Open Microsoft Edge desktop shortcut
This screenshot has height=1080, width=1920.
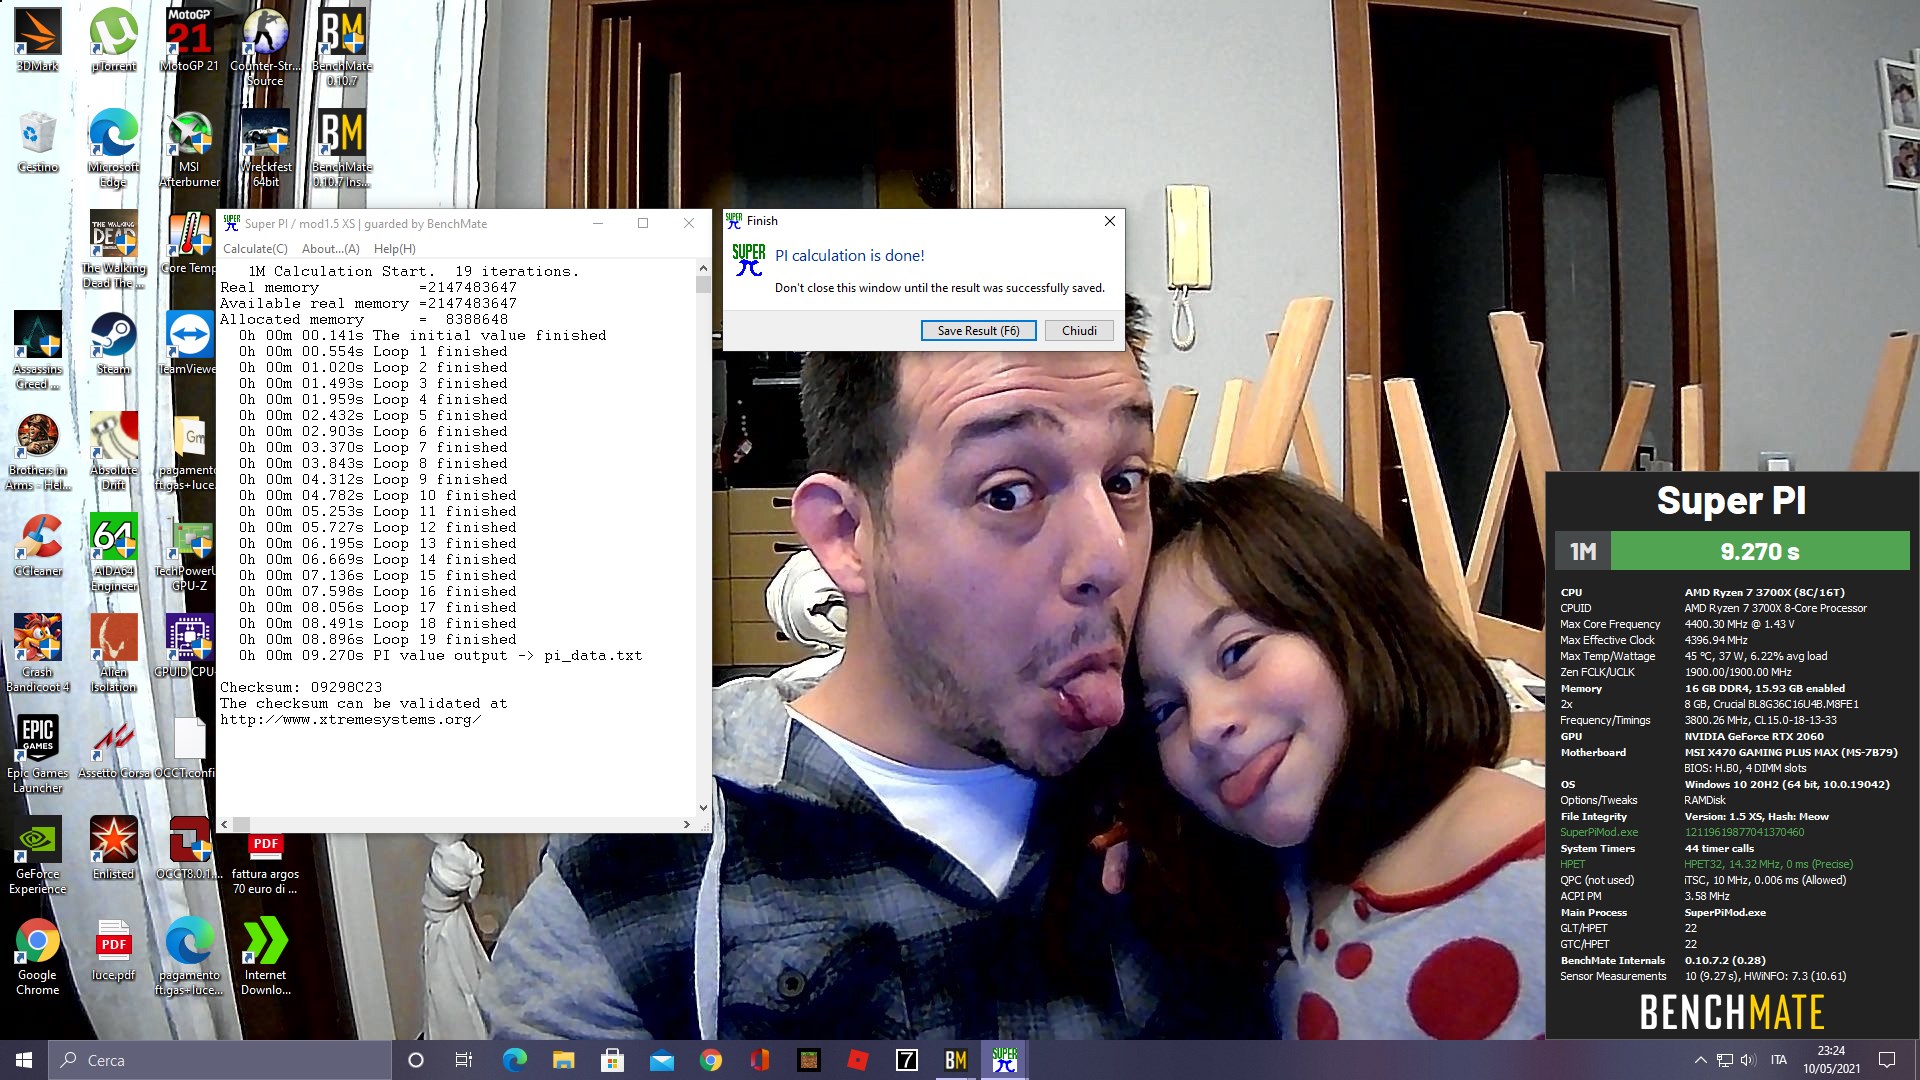(114, 148)
